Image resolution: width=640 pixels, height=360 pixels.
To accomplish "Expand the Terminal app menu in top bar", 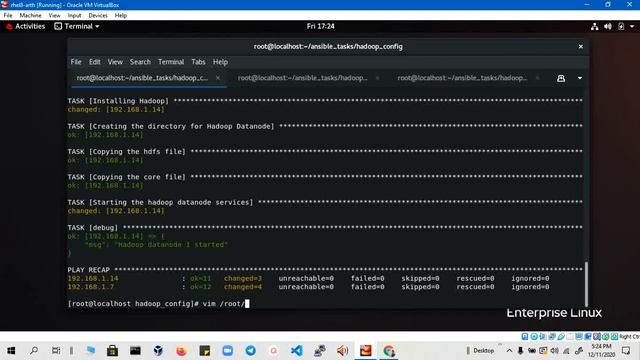I will click(77, 26).
